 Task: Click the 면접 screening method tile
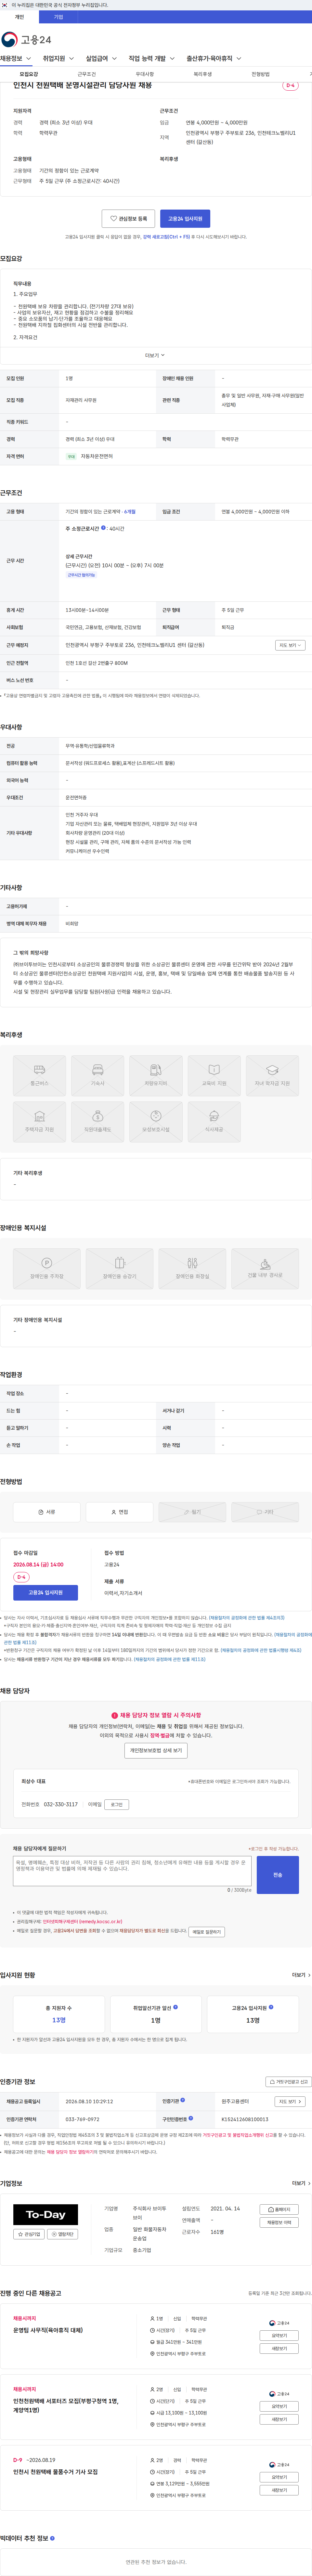(x=119, y=1512)
